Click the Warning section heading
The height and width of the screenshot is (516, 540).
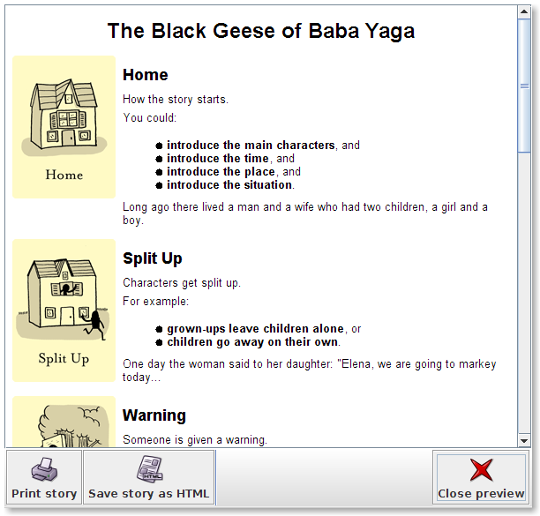tap(154, 415)
